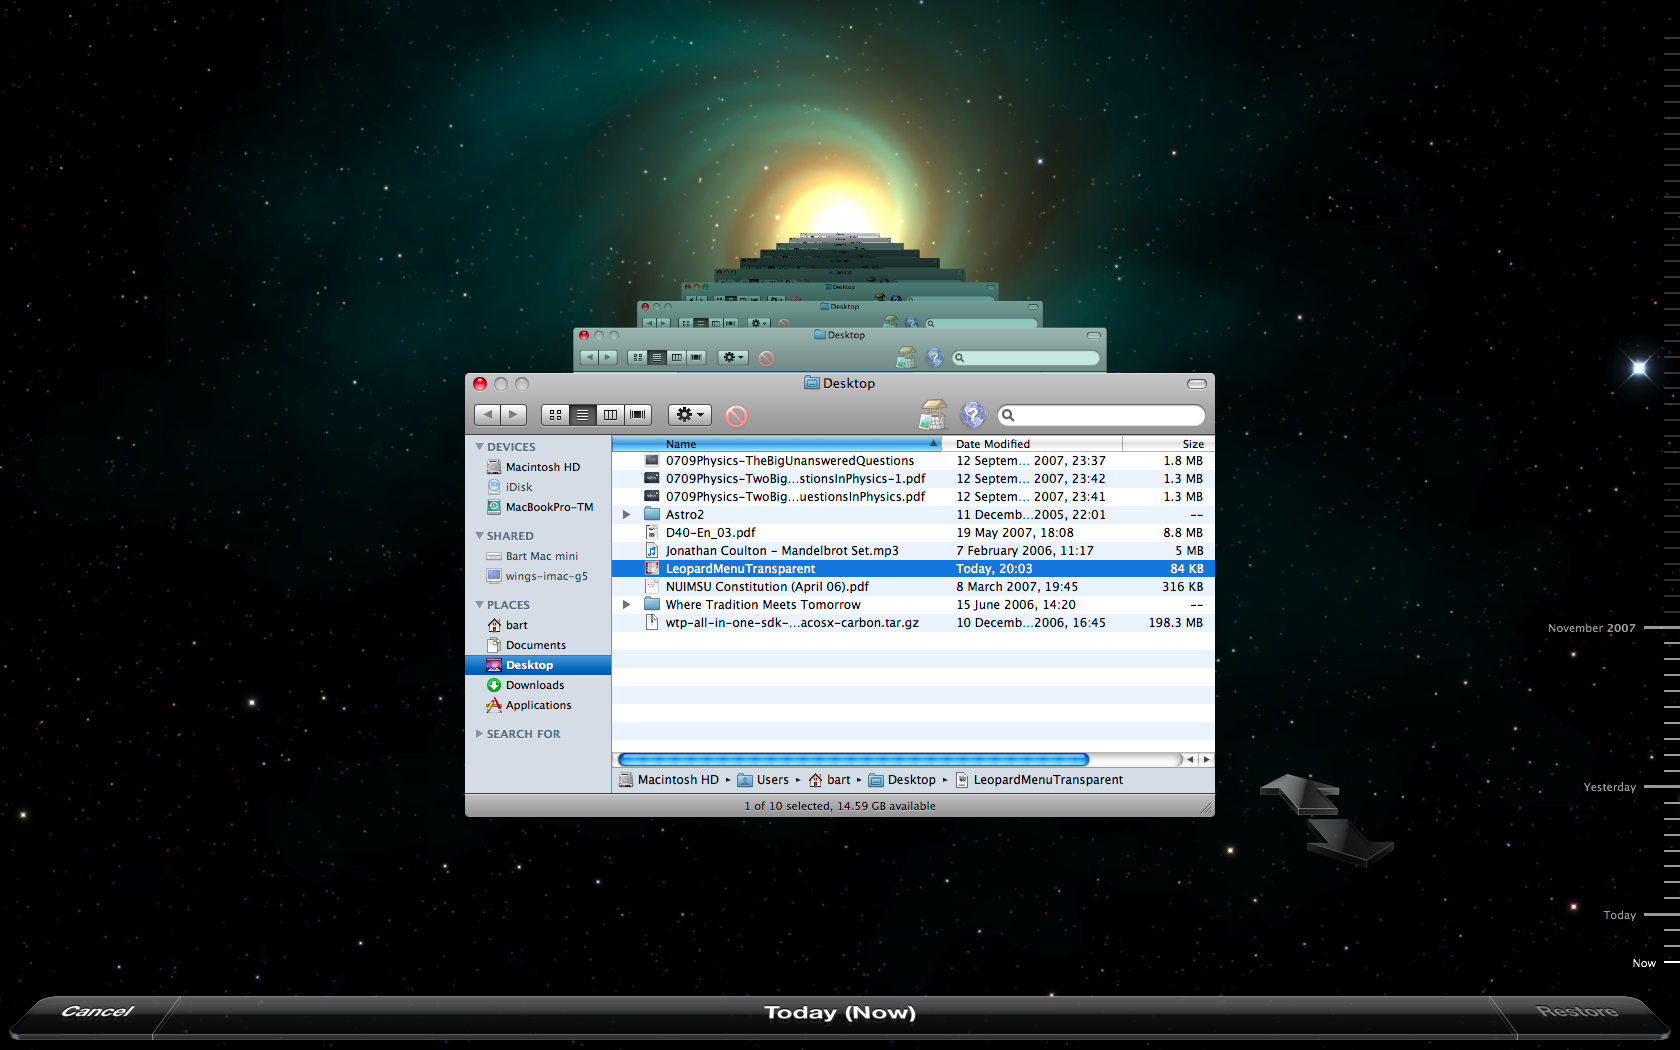Cancel Time Machine
The width and height of the screenshot is (1680, 1050).
[97, 1012]
